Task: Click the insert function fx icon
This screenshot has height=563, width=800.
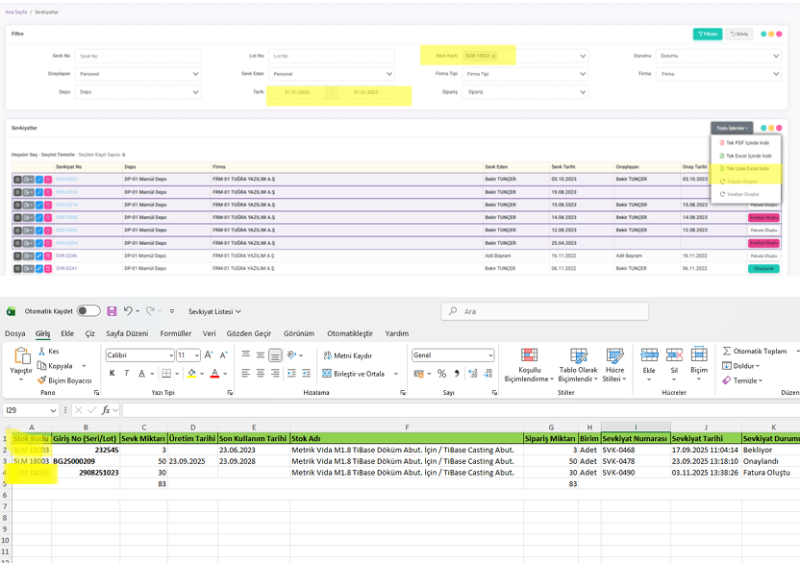Action: click(x=105, y=410)
